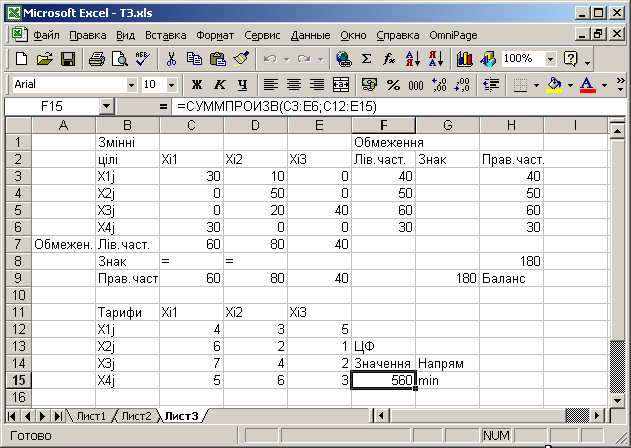Expand the Redo history dropdown arrow

tap(321, 59)
